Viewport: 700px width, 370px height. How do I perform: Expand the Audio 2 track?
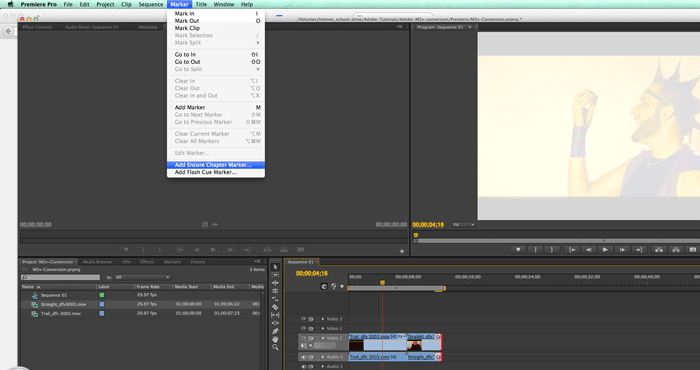coord(323,366)
